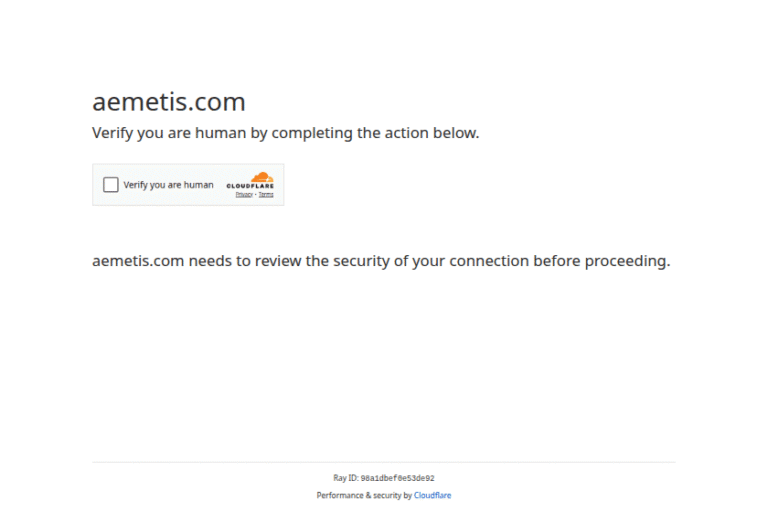Follow the Cloudflare link in the footer
This screenshot has height=512, width=768.
pos(433,495)
